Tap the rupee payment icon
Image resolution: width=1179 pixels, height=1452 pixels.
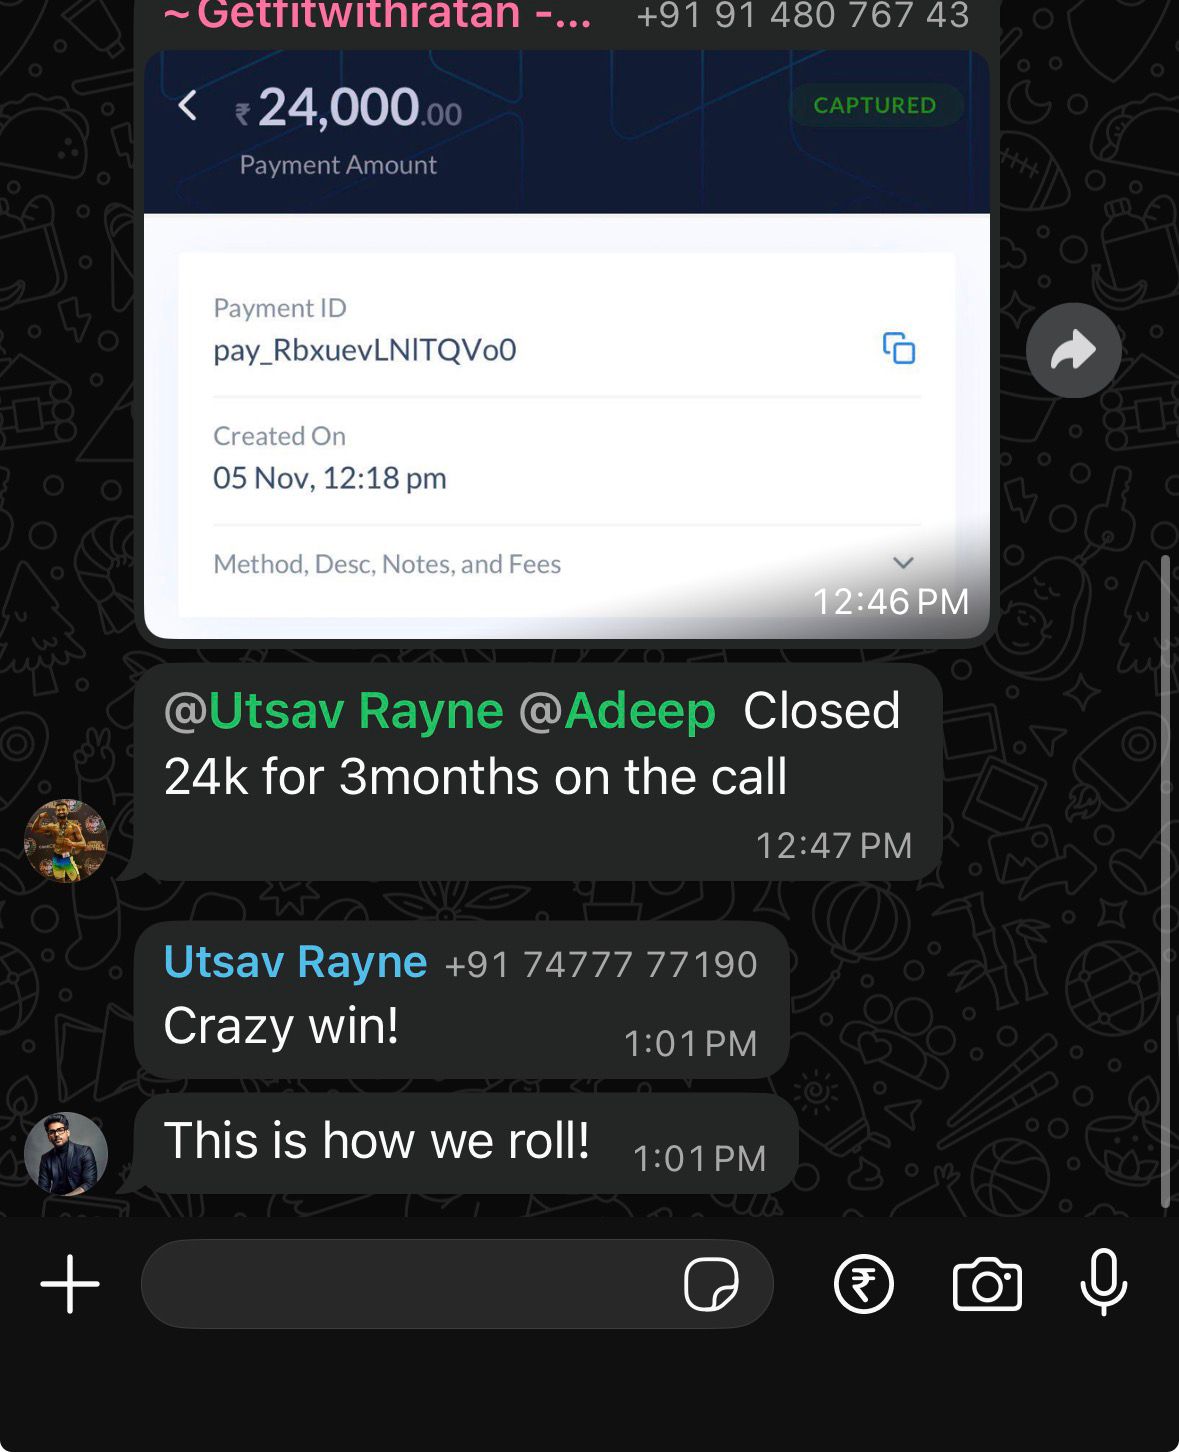864,1284
